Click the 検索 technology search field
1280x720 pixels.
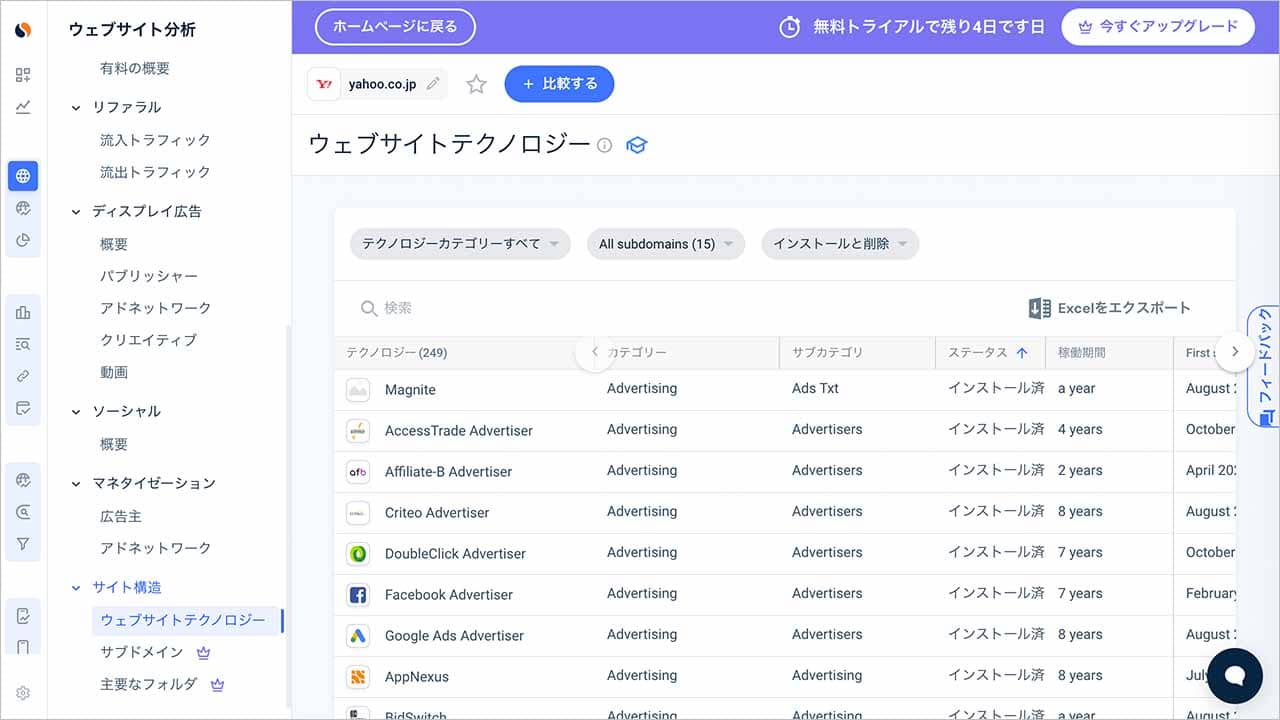tap(680, 308)
